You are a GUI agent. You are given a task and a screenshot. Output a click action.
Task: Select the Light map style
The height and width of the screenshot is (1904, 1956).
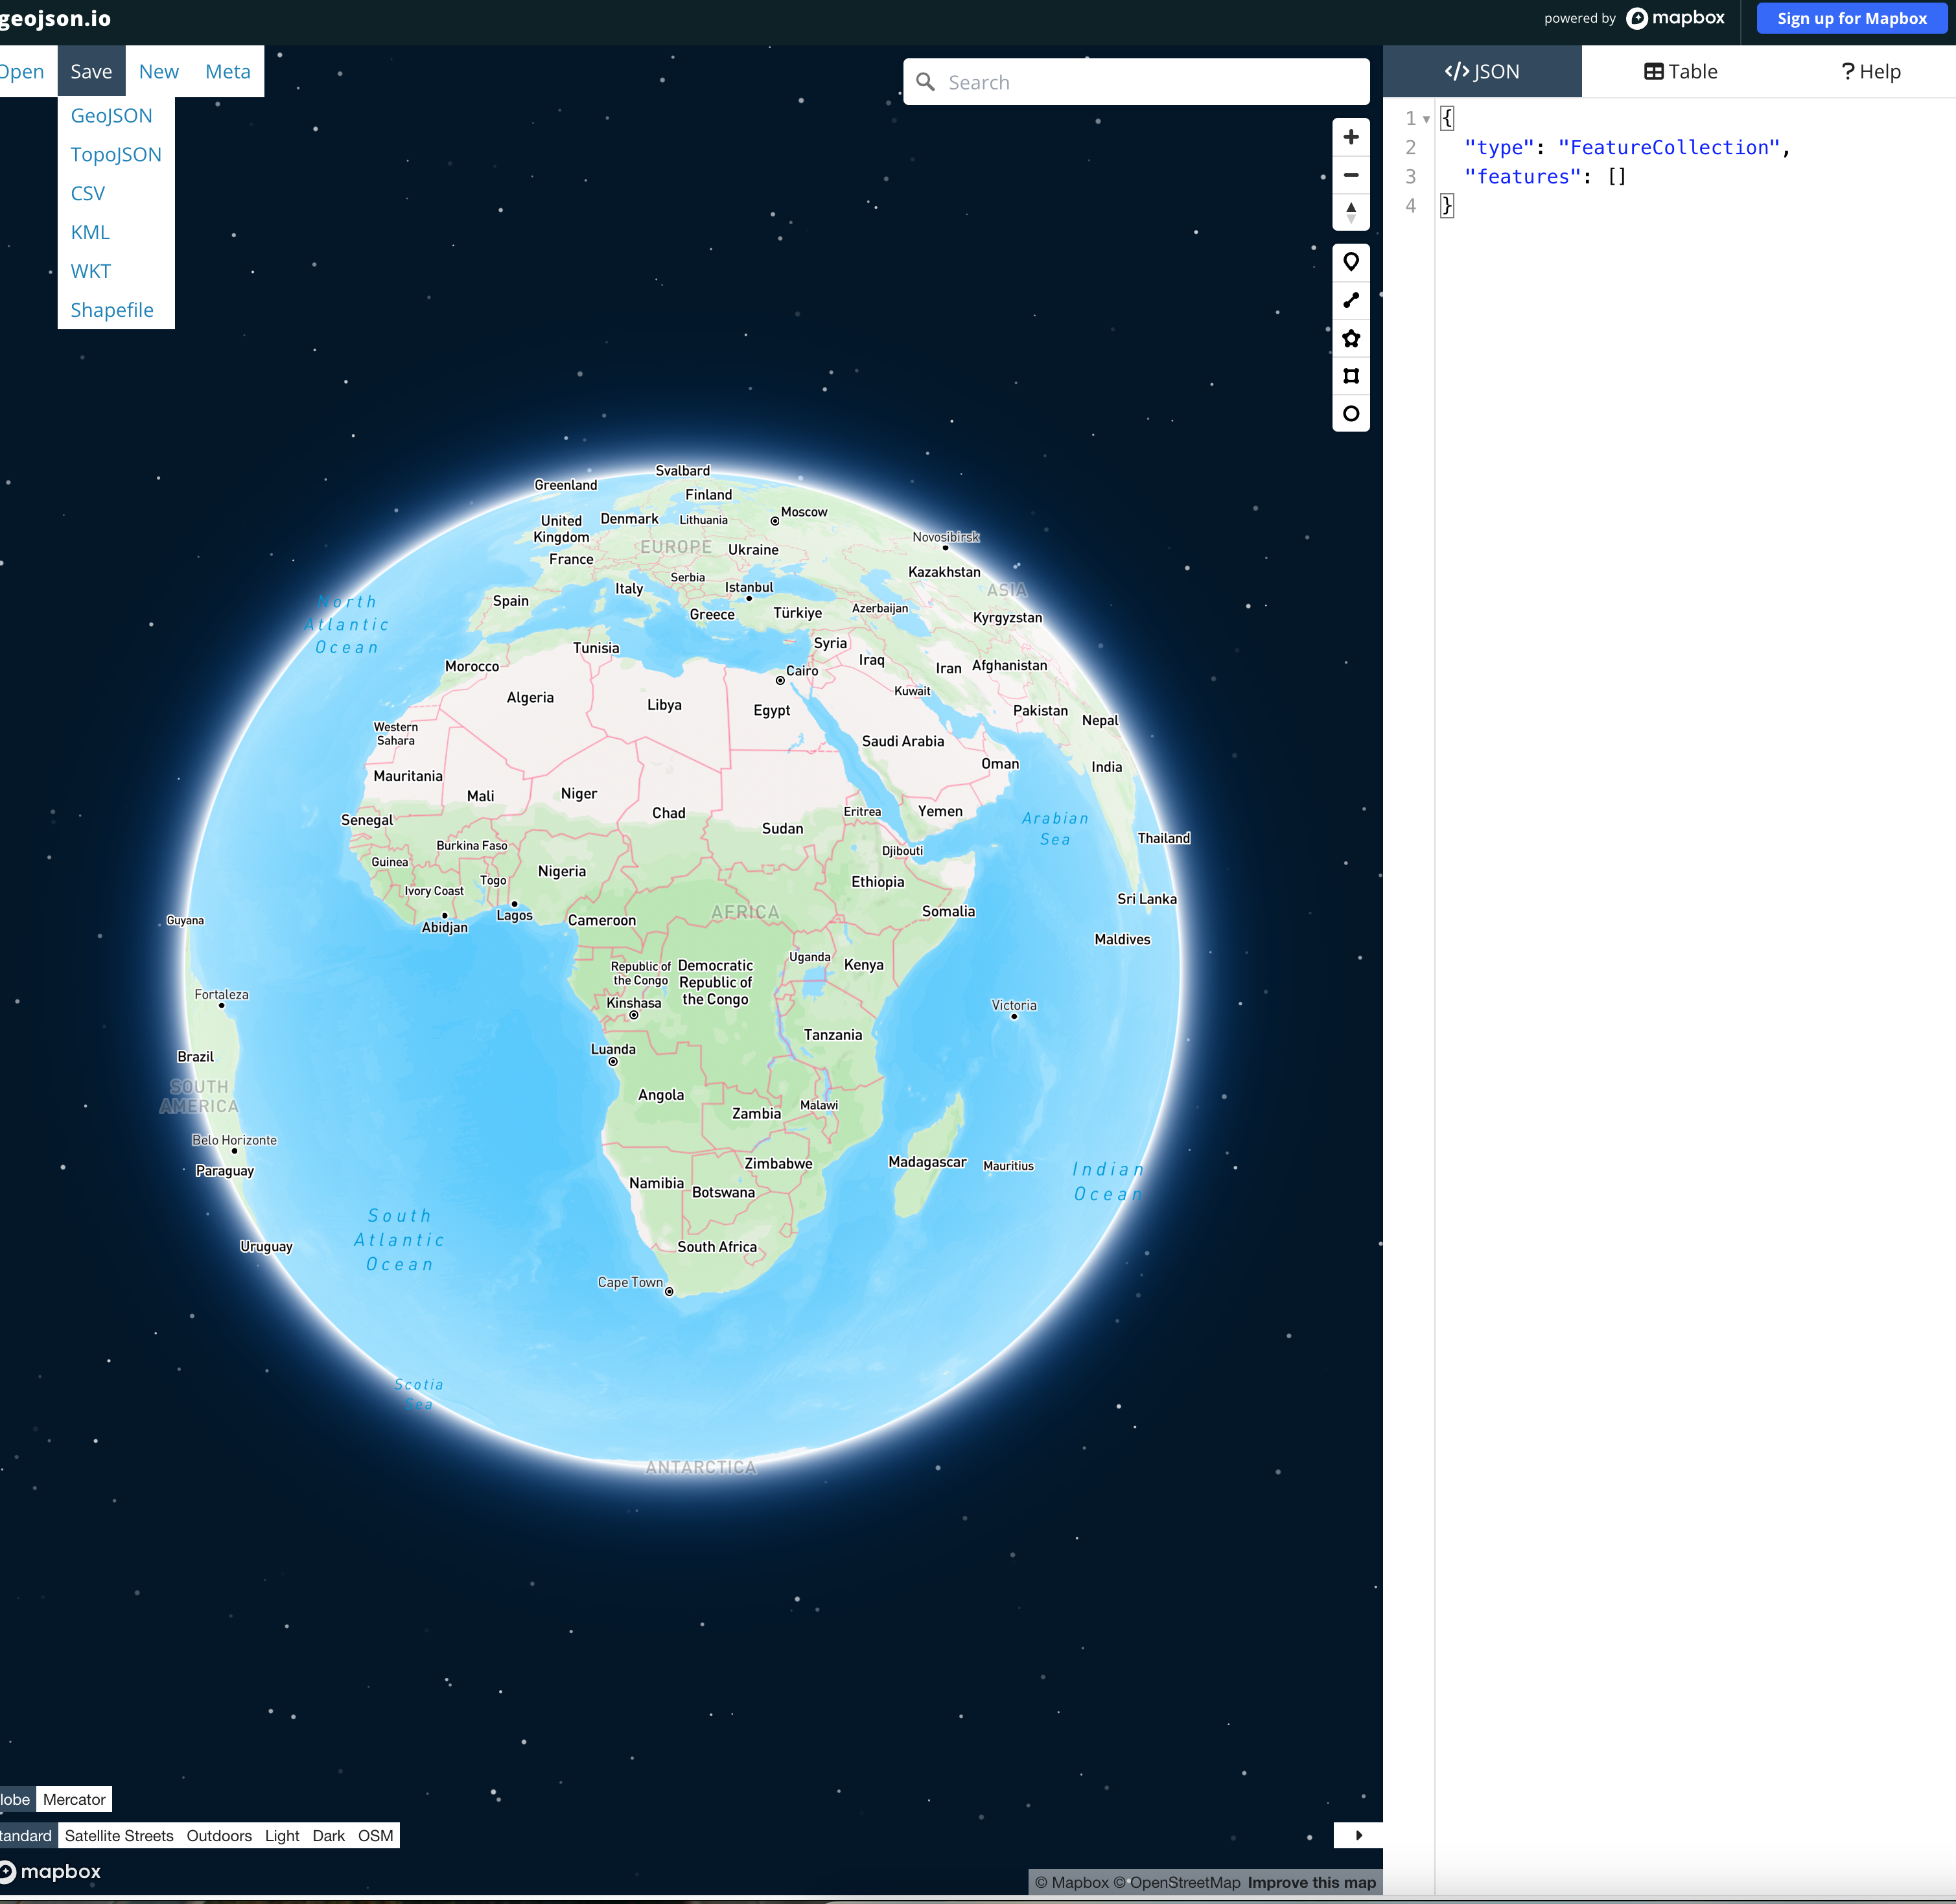point(282,1835)
